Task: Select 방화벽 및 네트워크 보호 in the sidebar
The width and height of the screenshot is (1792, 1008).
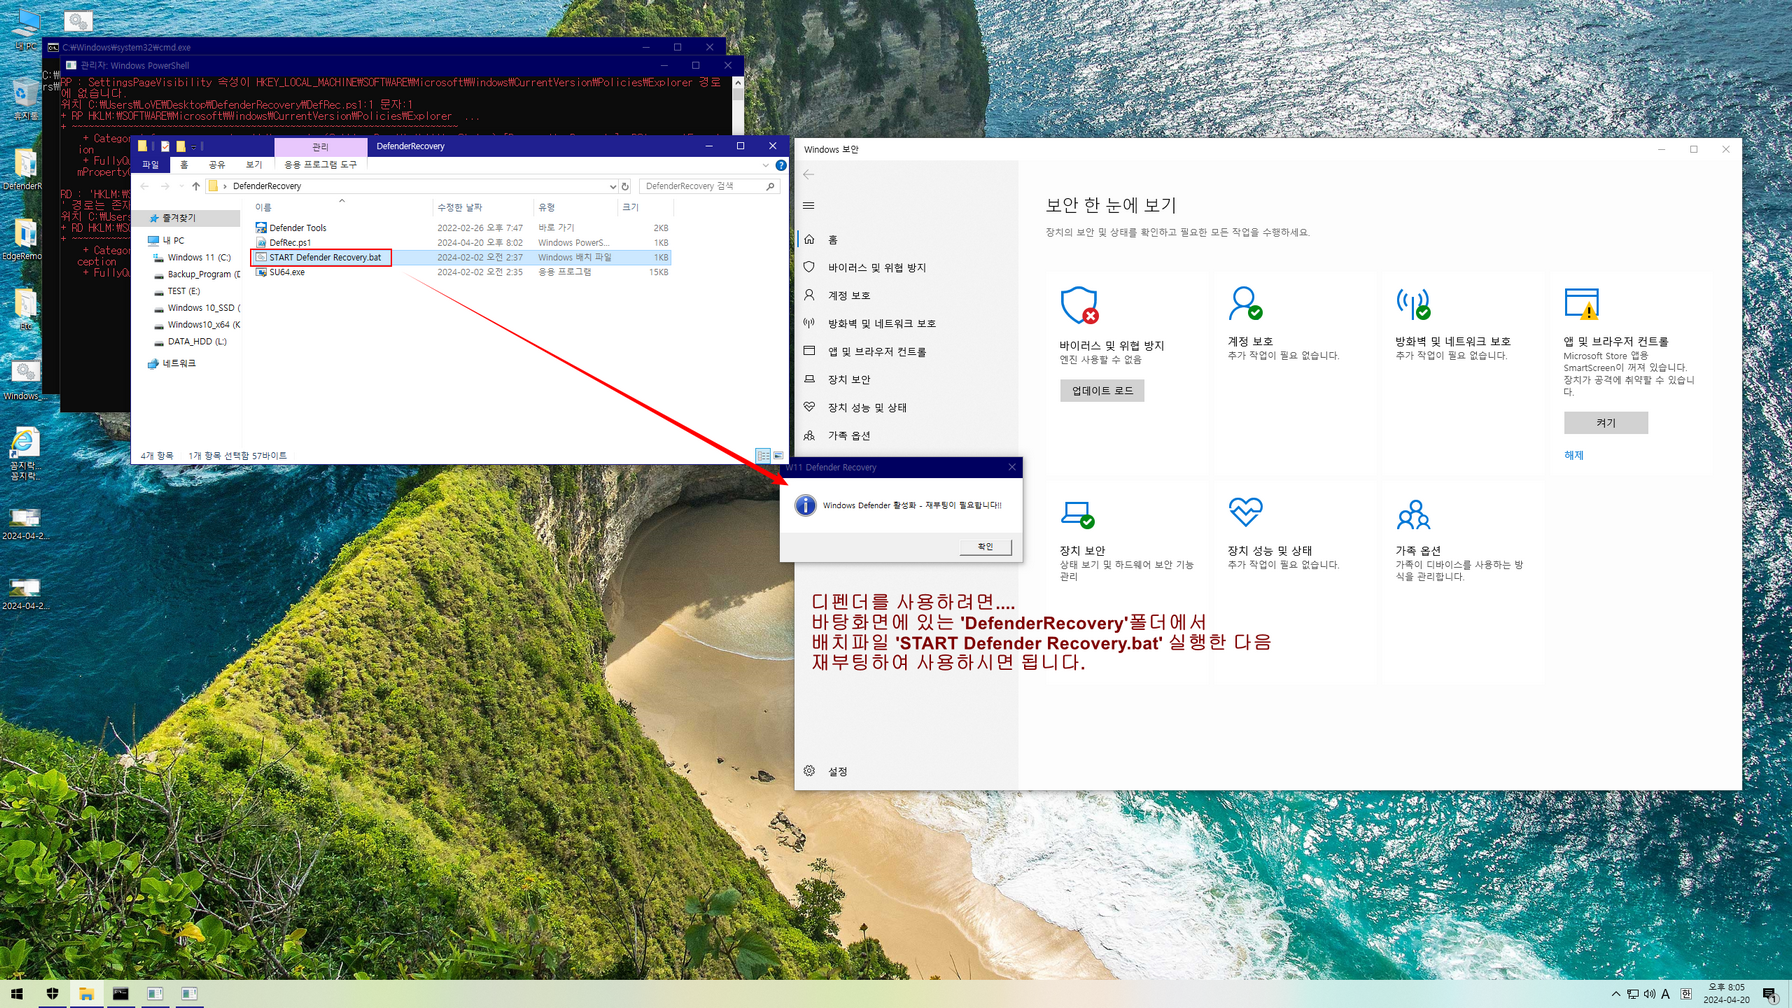Action: (906, 324)
